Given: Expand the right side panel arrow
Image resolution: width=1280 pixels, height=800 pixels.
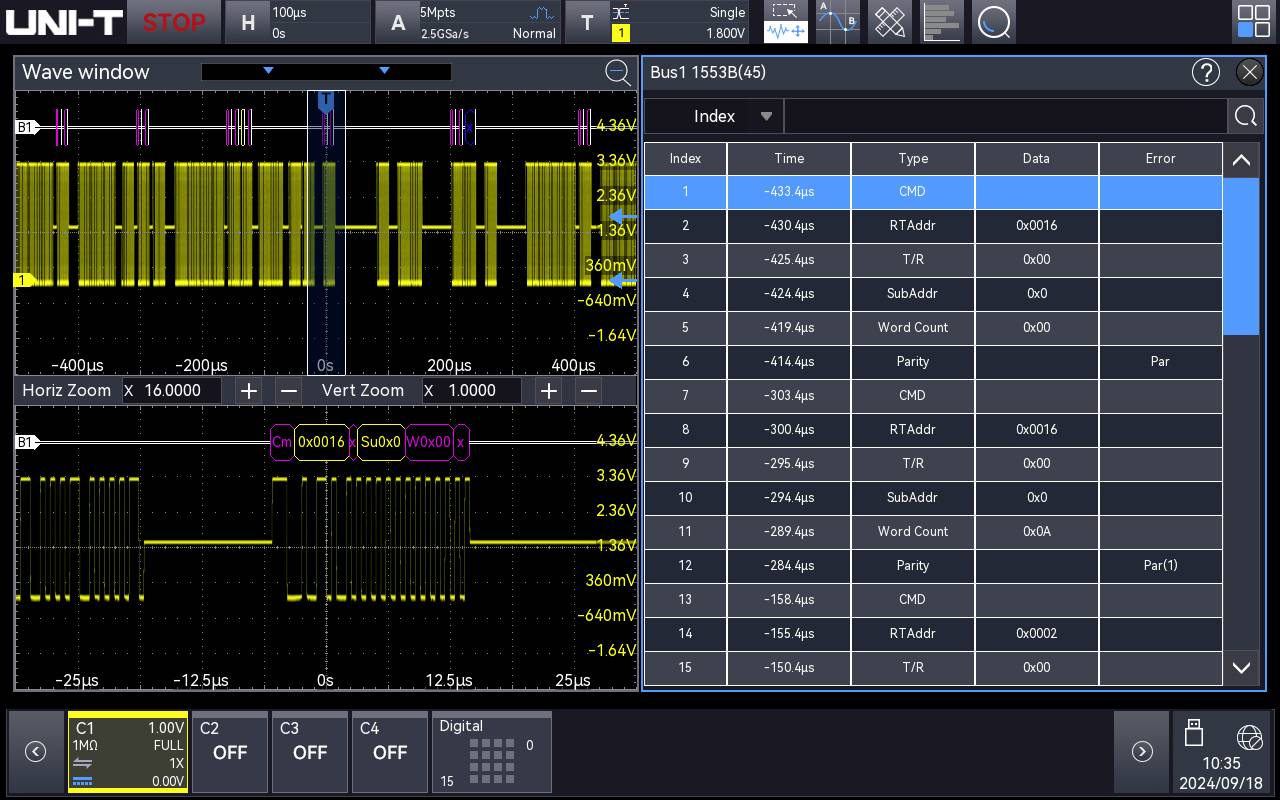Looking at the screenshot, I should click(x=1142, y=751).
